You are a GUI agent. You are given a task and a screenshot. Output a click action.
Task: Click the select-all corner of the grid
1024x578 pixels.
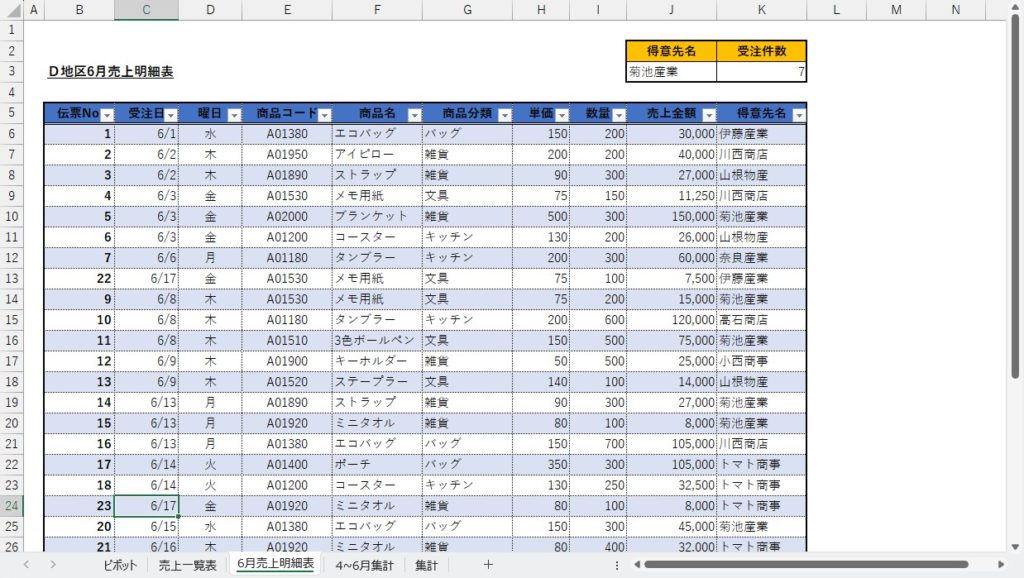click(x=10, y=10)
